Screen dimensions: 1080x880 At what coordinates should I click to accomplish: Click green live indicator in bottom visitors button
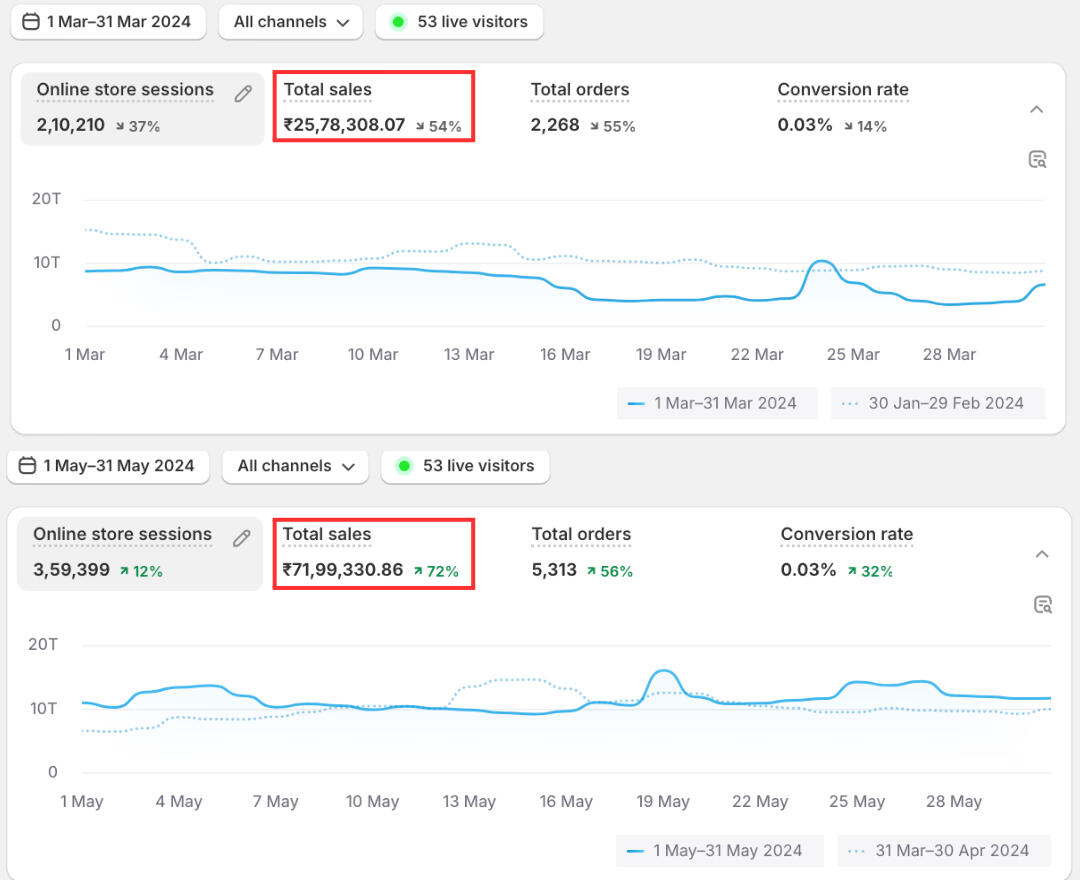(x=404, y=466)
